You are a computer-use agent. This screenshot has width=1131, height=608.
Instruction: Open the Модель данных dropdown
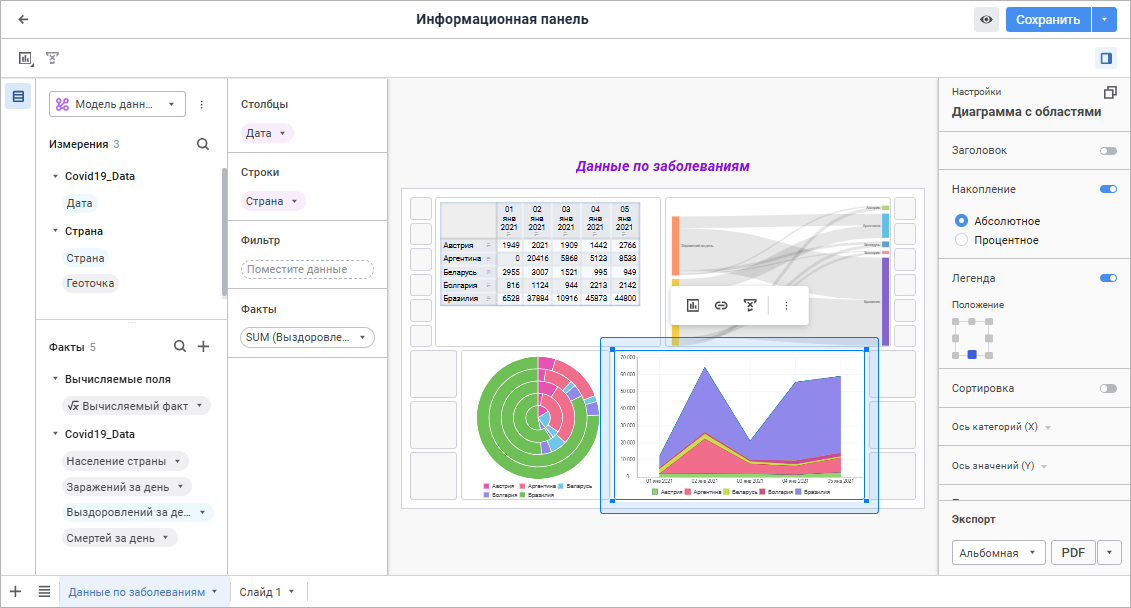pyautogui.click(x=117, y=105)
